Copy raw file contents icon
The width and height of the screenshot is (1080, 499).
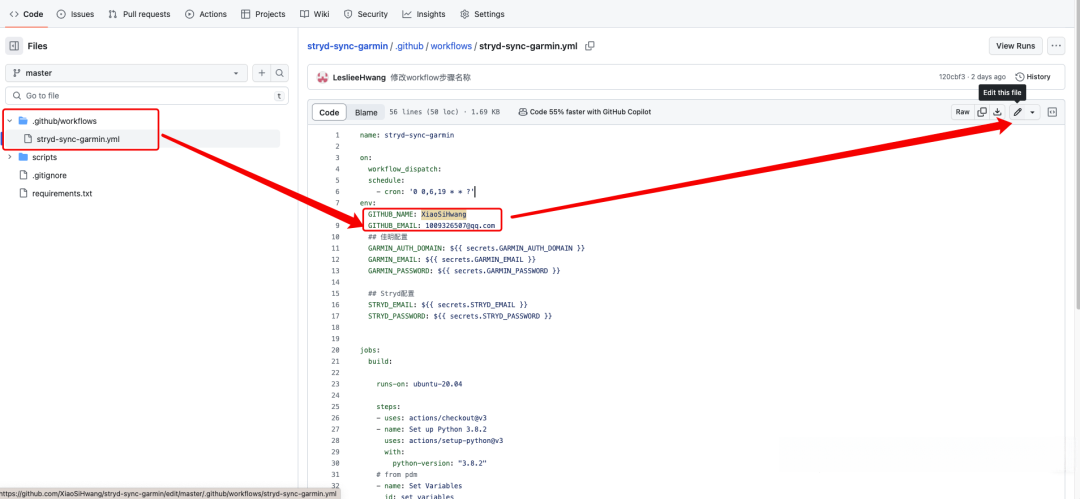982,112
